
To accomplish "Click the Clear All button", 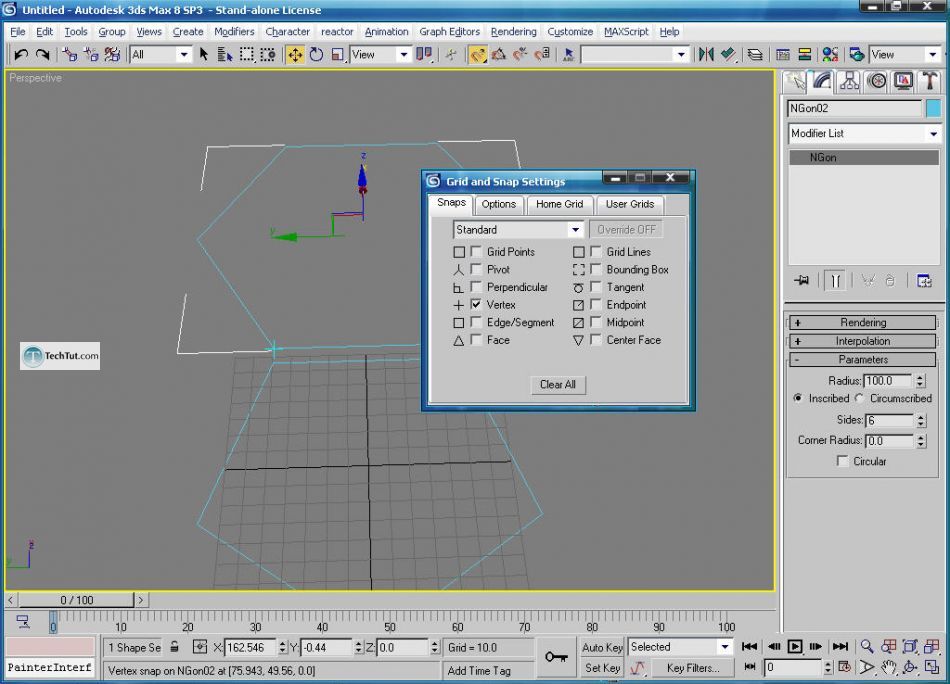I will (557, 385).
